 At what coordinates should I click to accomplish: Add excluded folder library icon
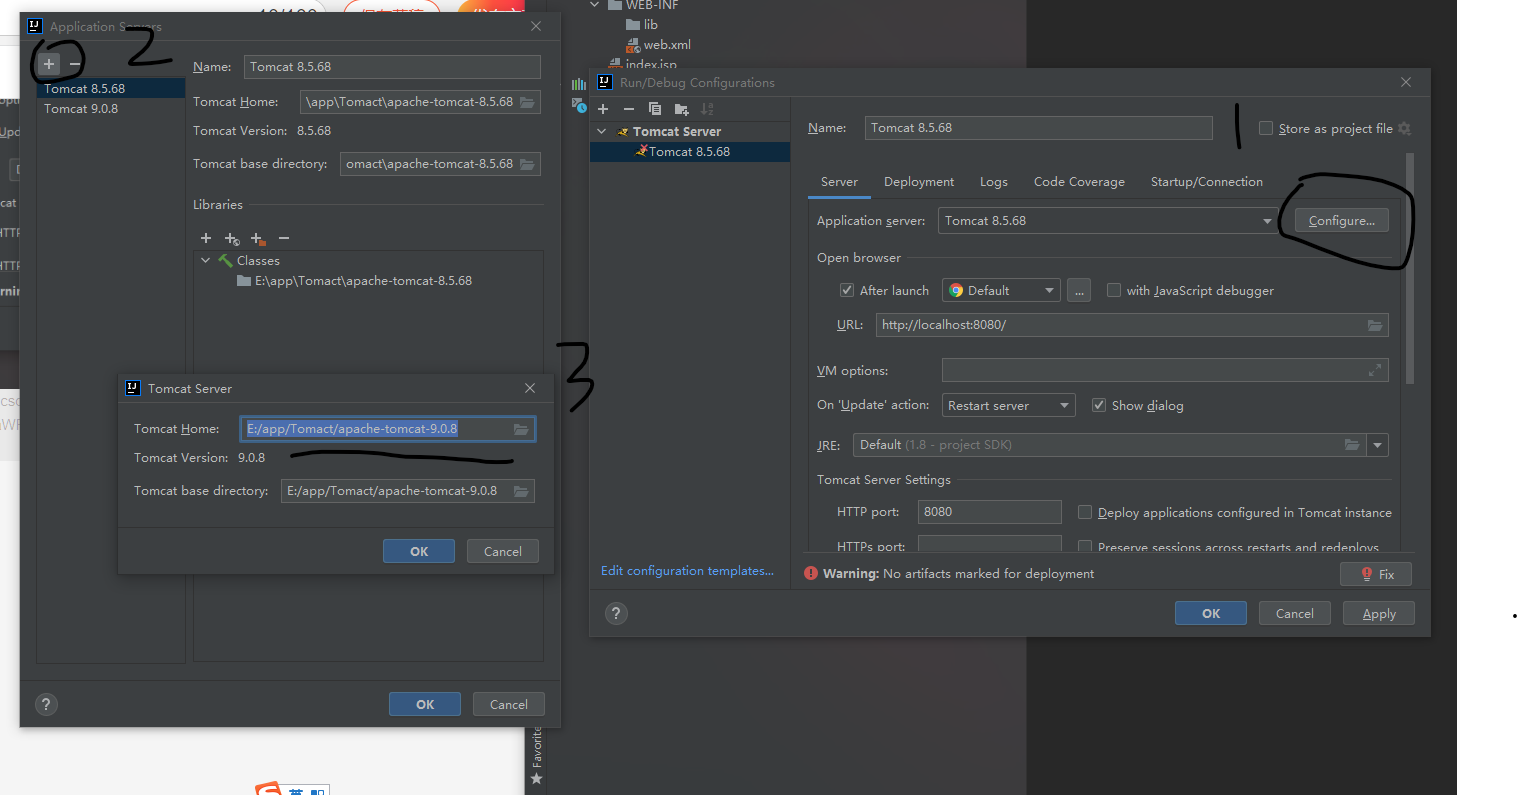click(258, 238)
